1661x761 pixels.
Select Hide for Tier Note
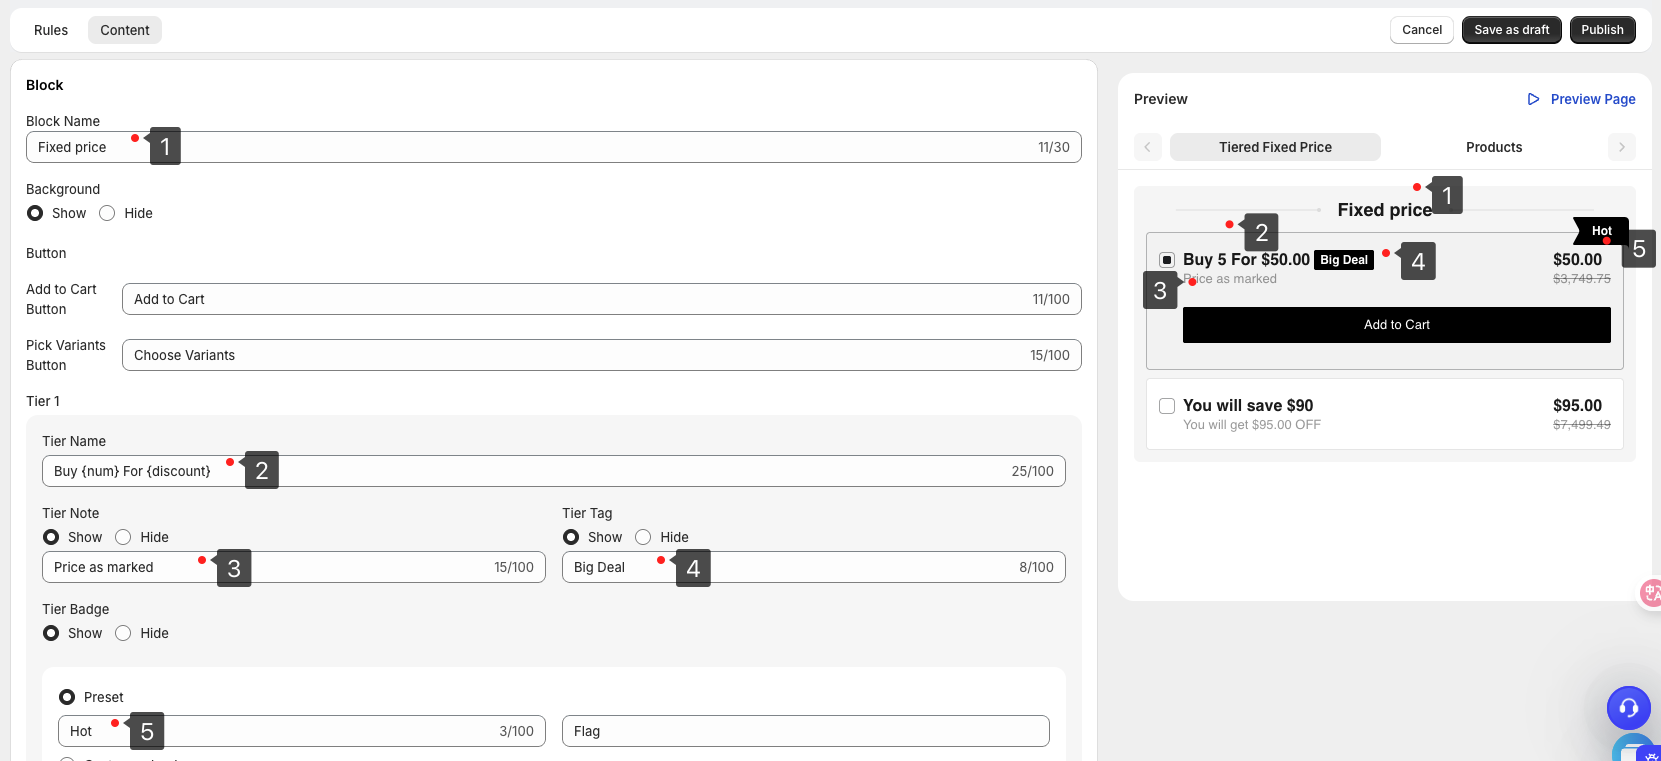coord(124,537)
